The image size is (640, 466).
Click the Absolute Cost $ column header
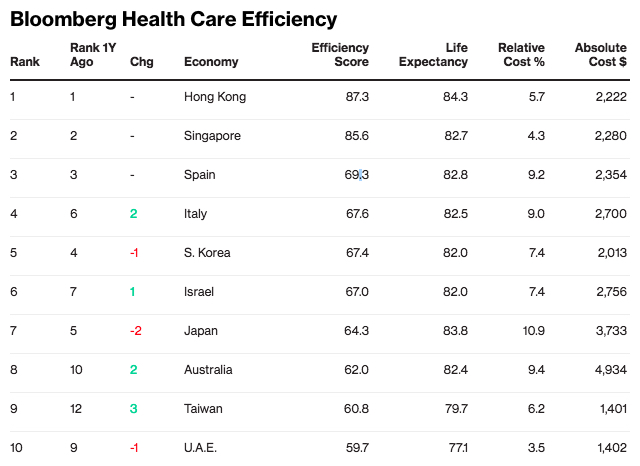600,55
